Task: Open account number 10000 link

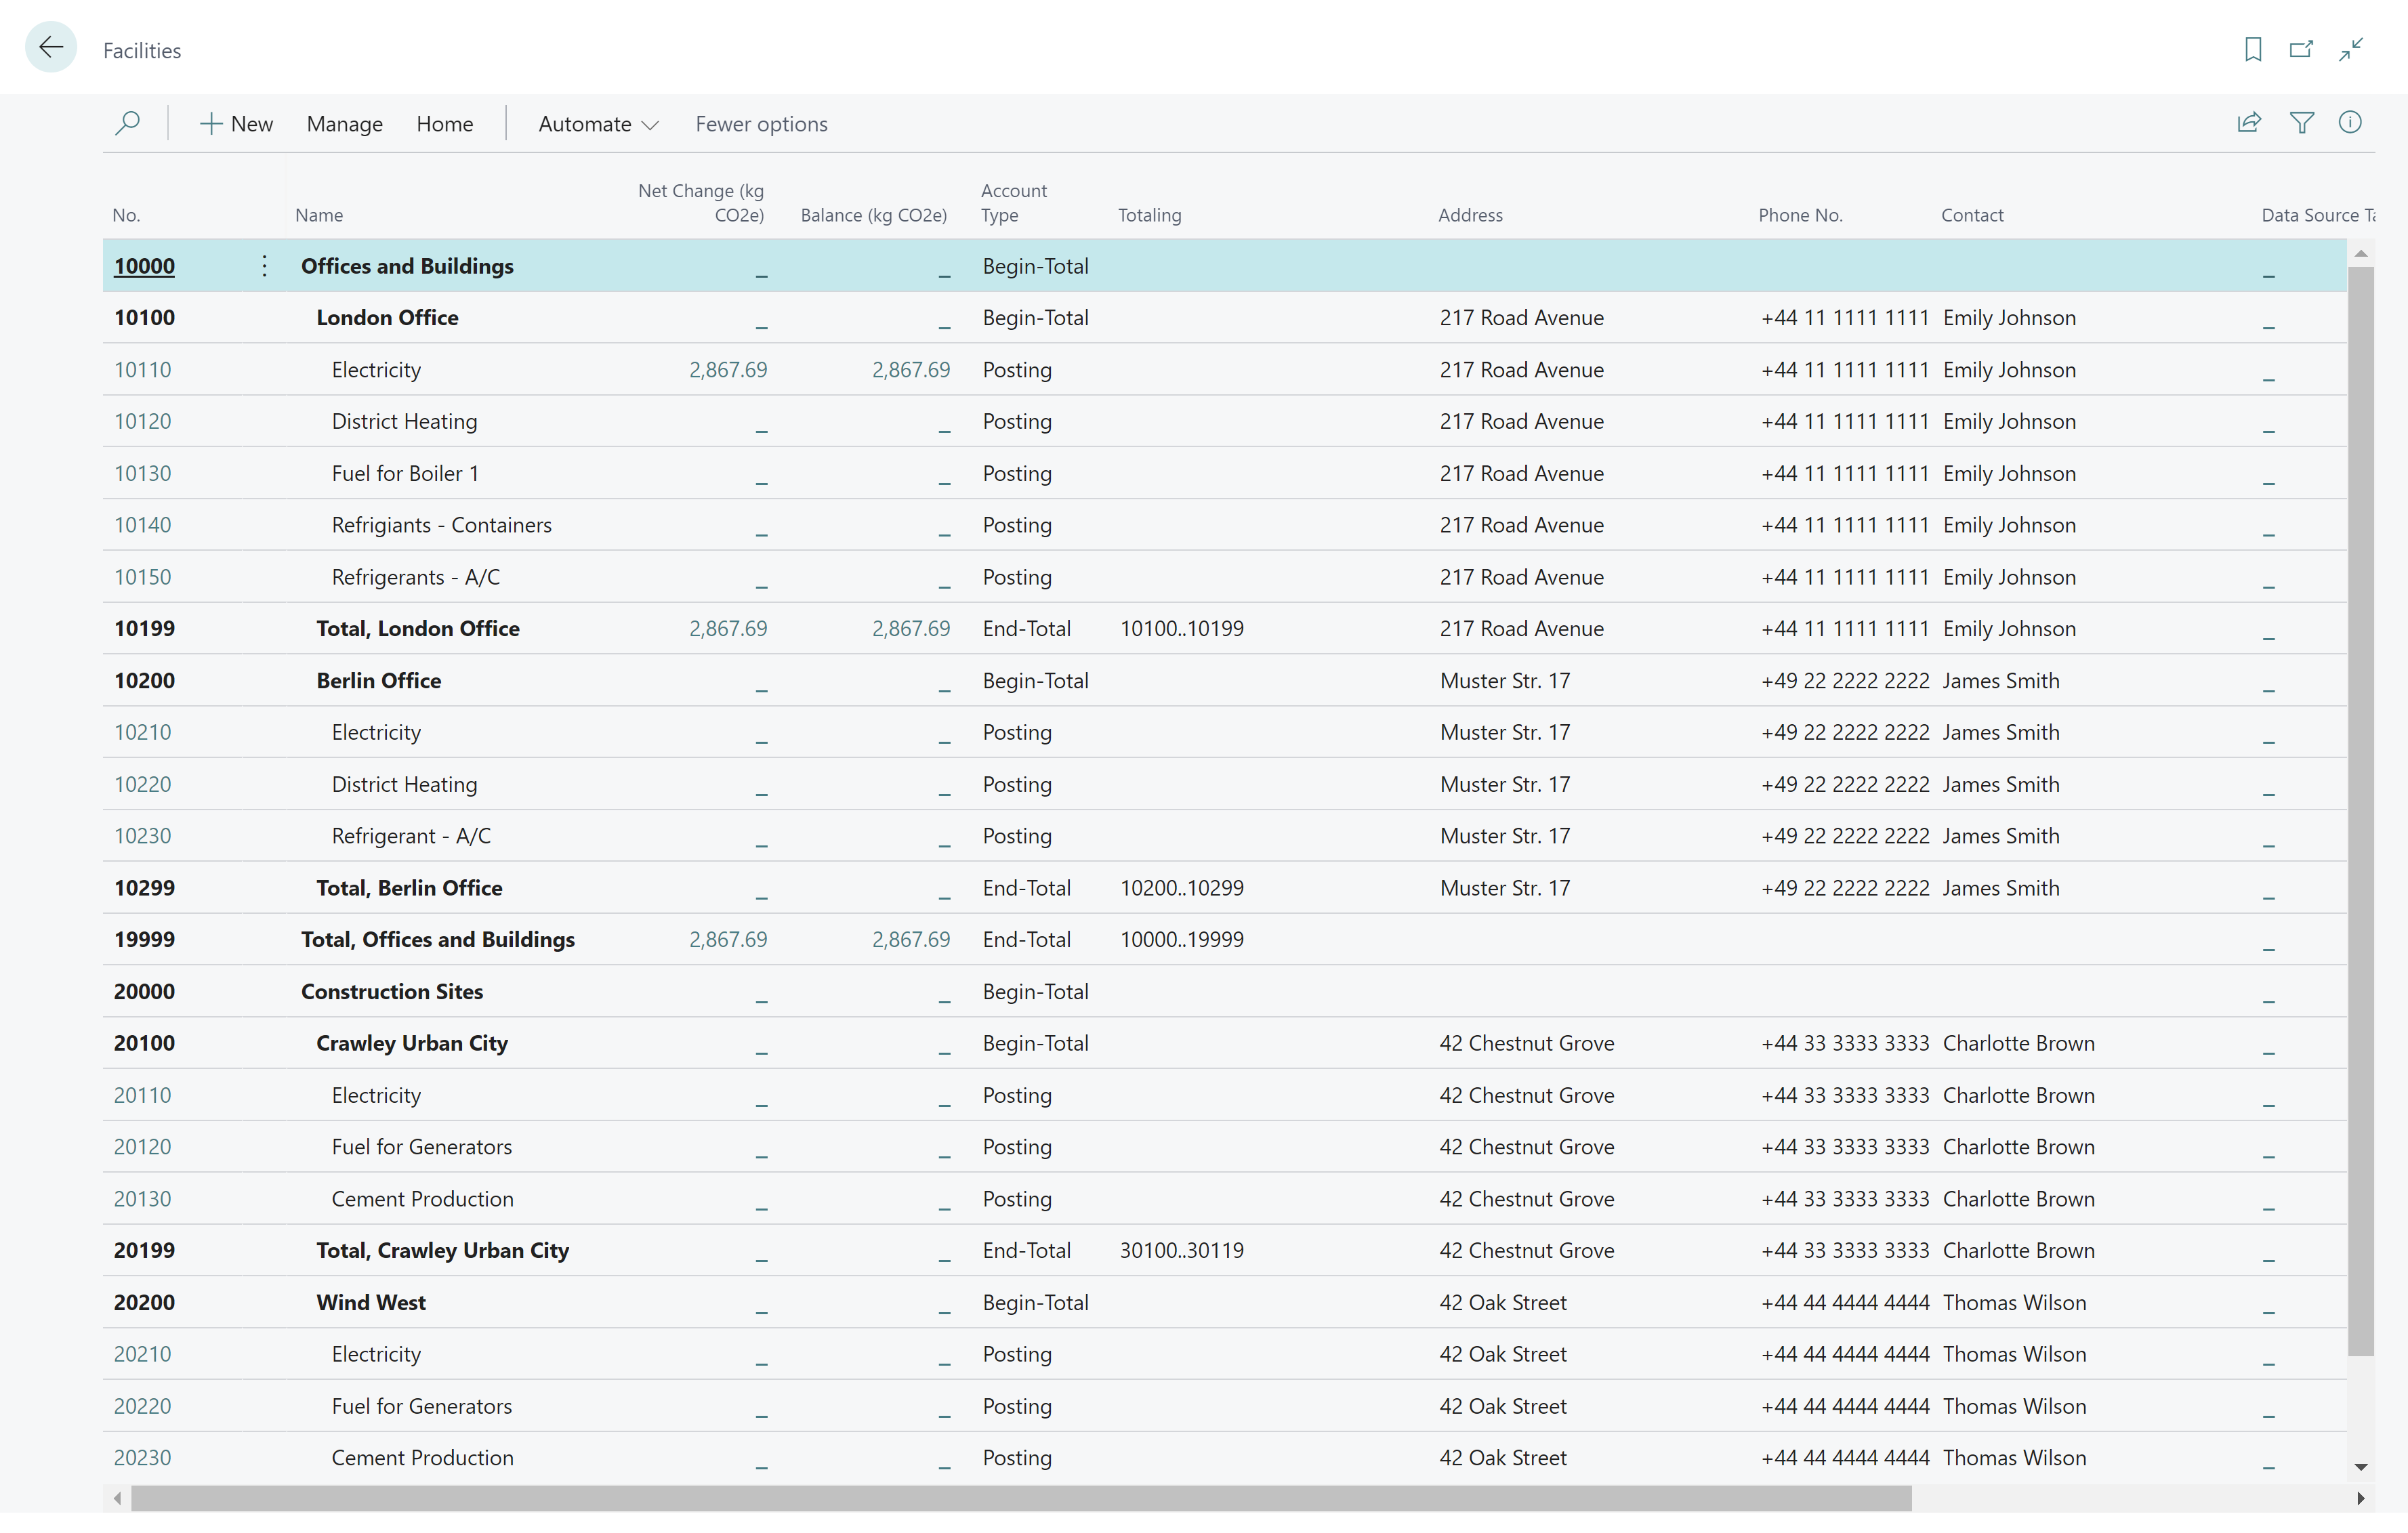Action: pyautogui.click(x=144, y=266)
